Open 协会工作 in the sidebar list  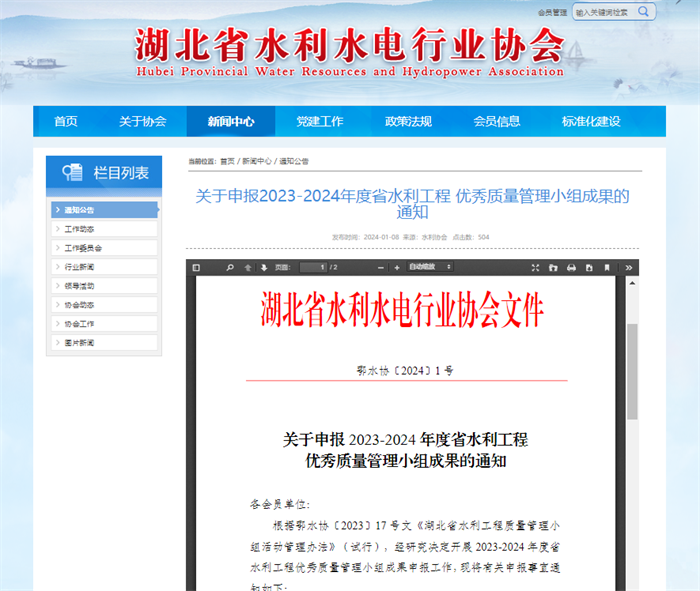point(104,324)
